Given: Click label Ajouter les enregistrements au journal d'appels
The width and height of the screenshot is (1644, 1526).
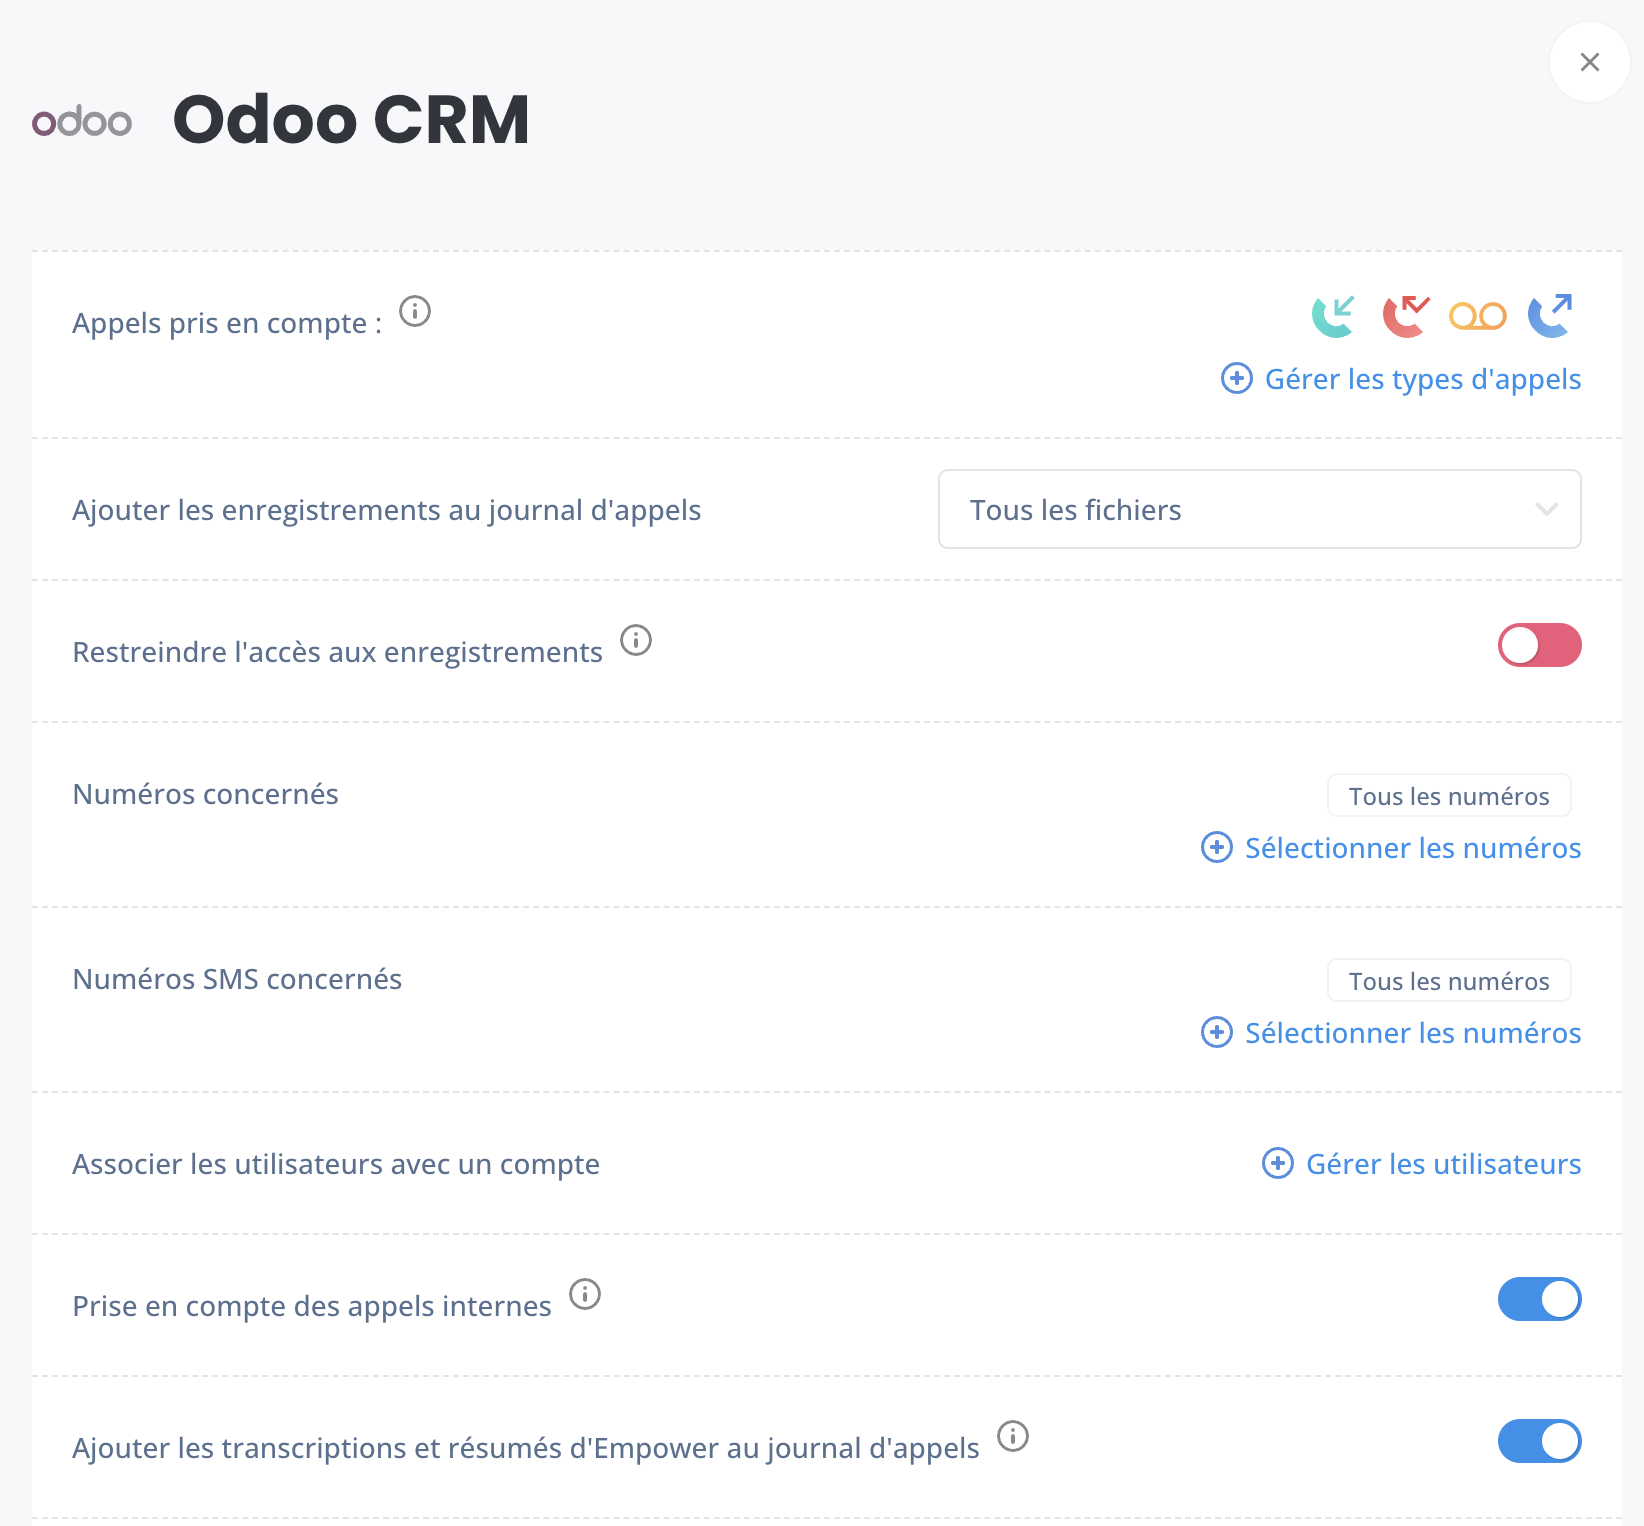Looking at the screenshot, I should 387,510.
